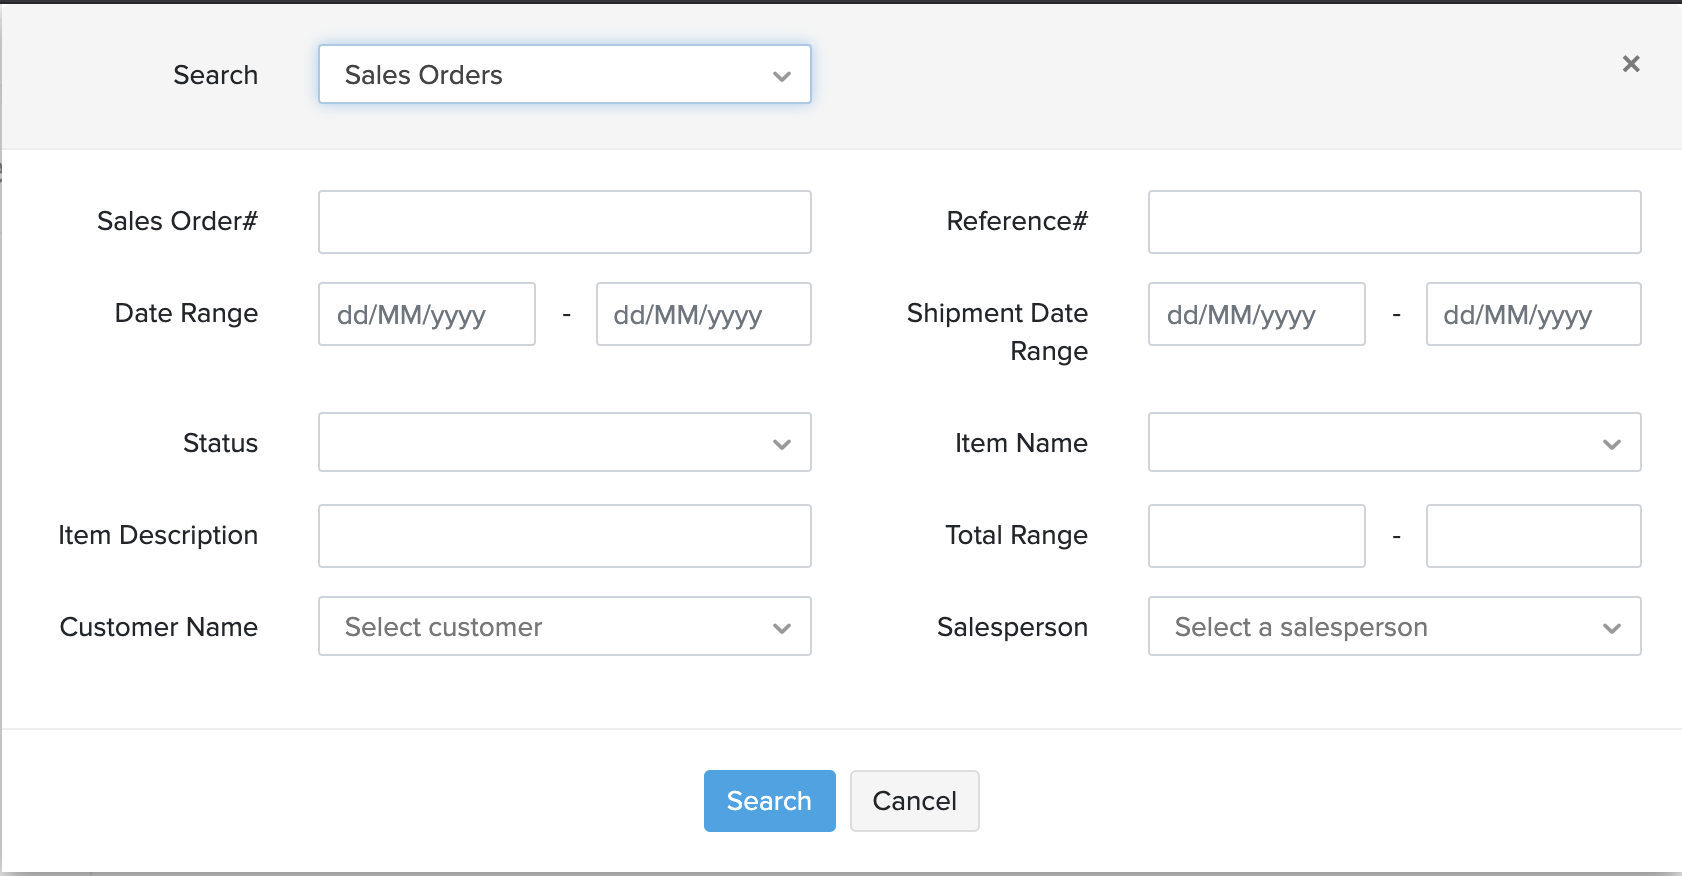This screenshot has width=1682, height=876.
Task: Expand the Status dropdown
Action: [564, 443]
